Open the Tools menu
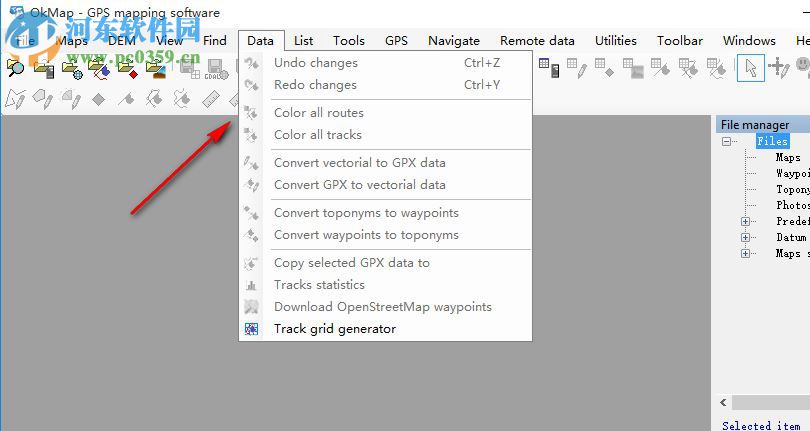 click(x=349, y=41)
